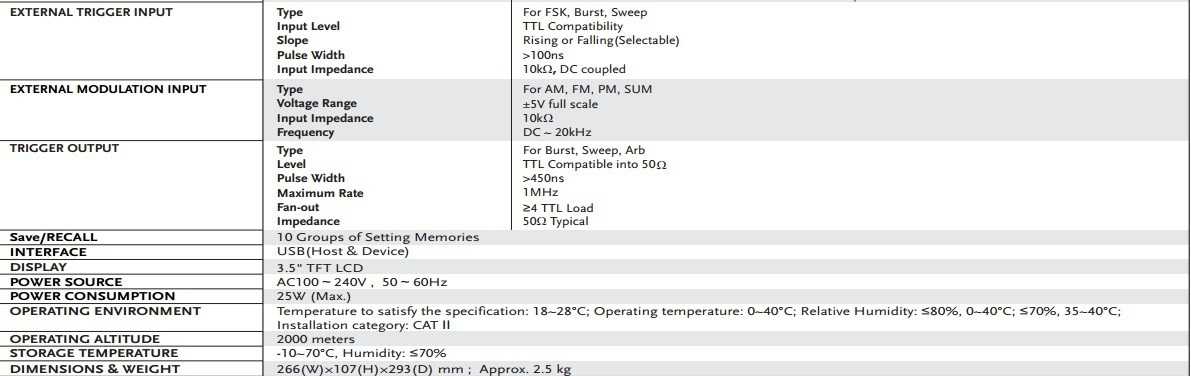Screen dimensions: 1191x376
Task: Click the 'USB(Host & Device)' value
Action: (343, 251)
